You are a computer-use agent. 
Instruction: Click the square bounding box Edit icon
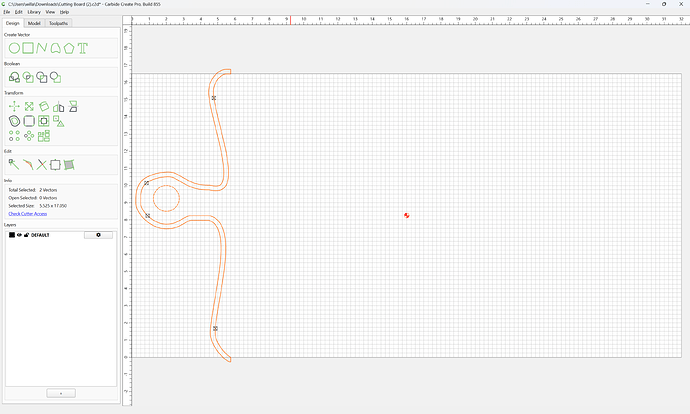[55, 165]
